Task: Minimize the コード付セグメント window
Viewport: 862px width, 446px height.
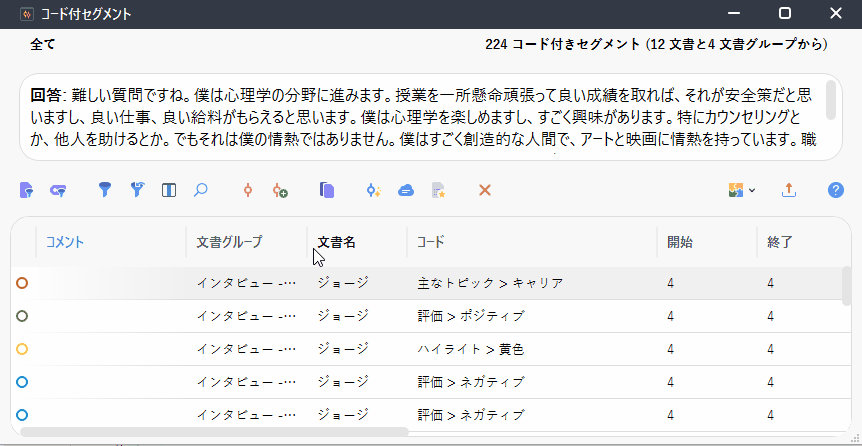Action: (733, 14)
